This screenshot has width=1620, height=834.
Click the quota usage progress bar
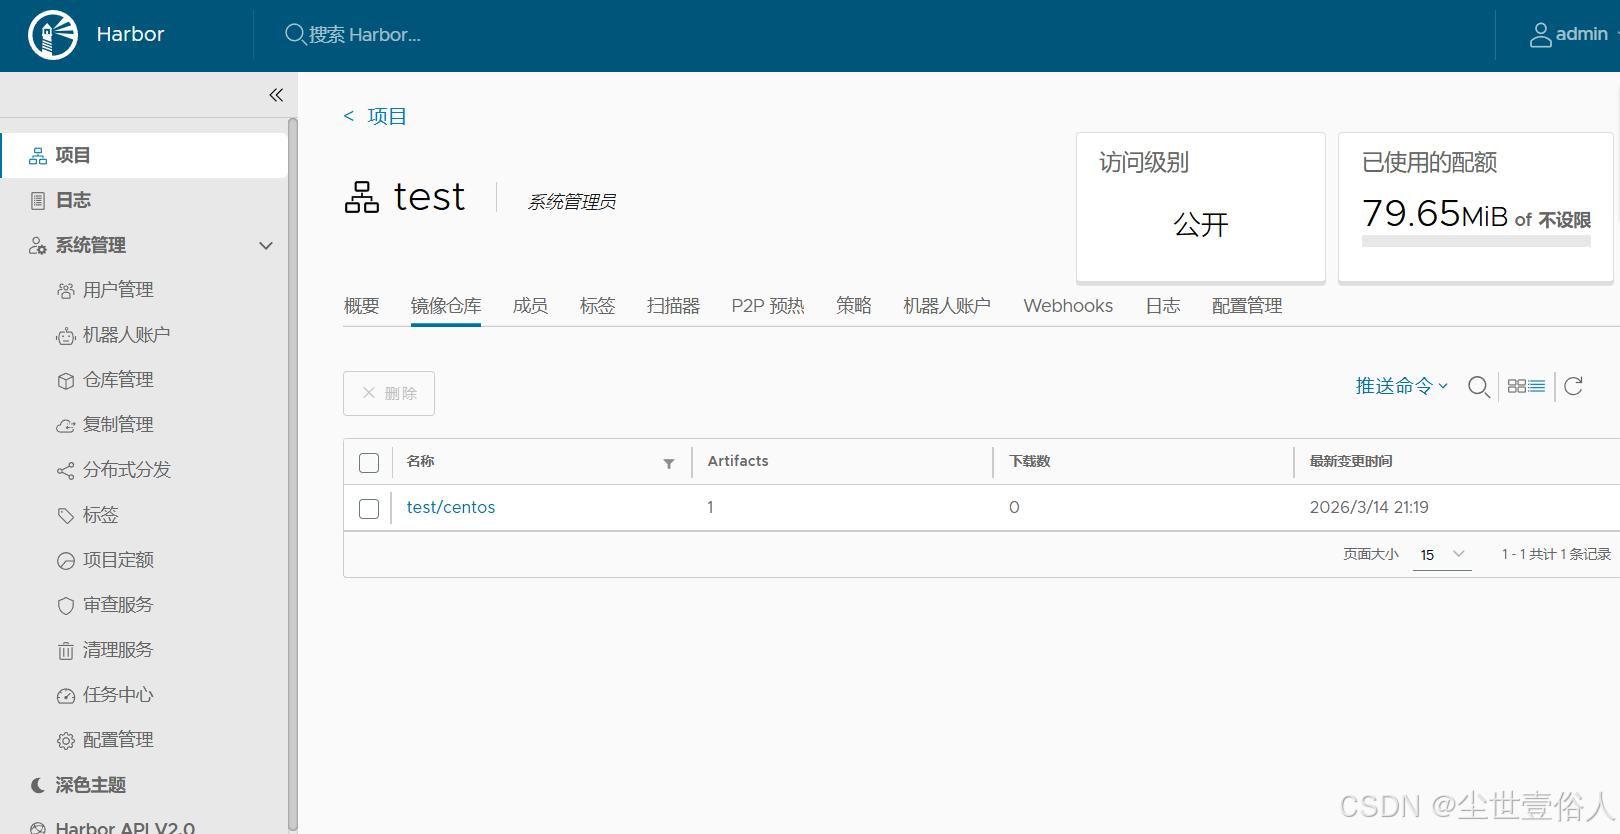tap(1476, 241)
